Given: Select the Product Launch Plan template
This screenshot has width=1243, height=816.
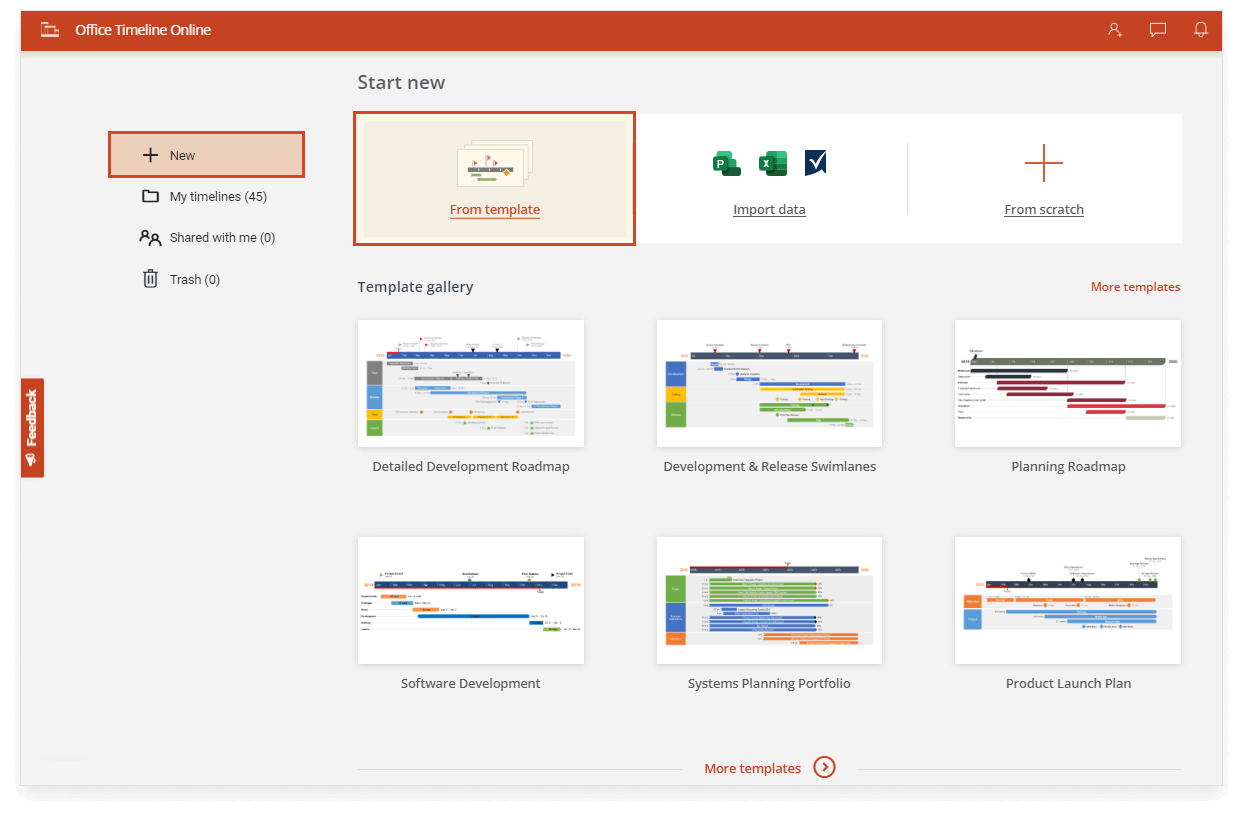Looking at the screenshot, I should (1067, 600).
